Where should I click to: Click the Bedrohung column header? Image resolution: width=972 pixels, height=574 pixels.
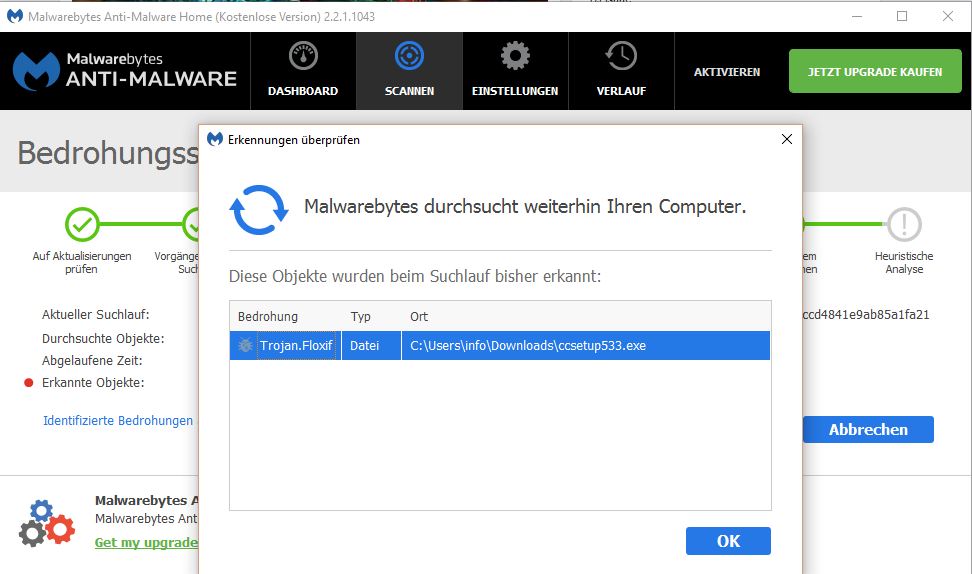pos(268,317)
